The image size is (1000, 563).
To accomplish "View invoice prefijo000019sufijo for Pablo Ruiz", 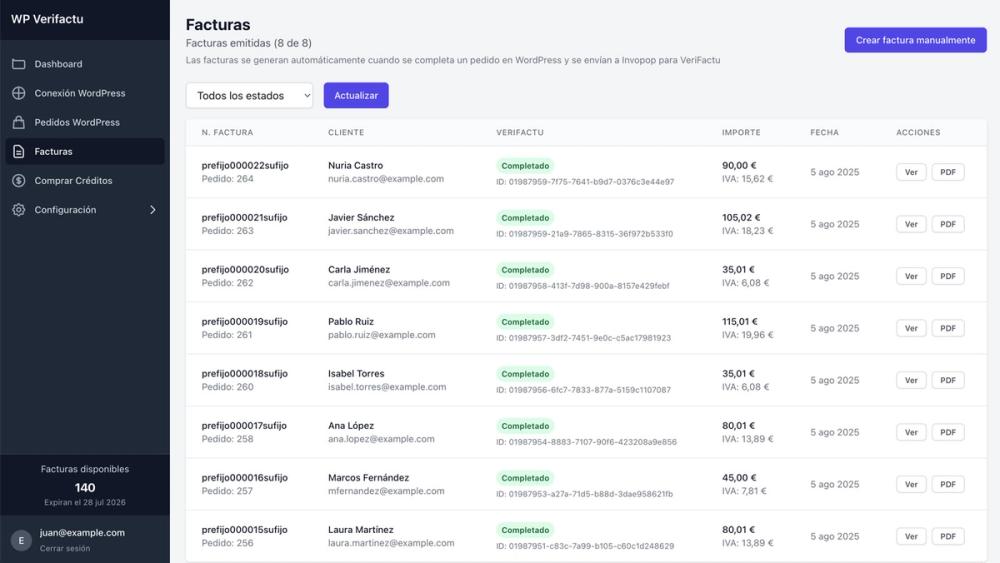I will [911, 328].
